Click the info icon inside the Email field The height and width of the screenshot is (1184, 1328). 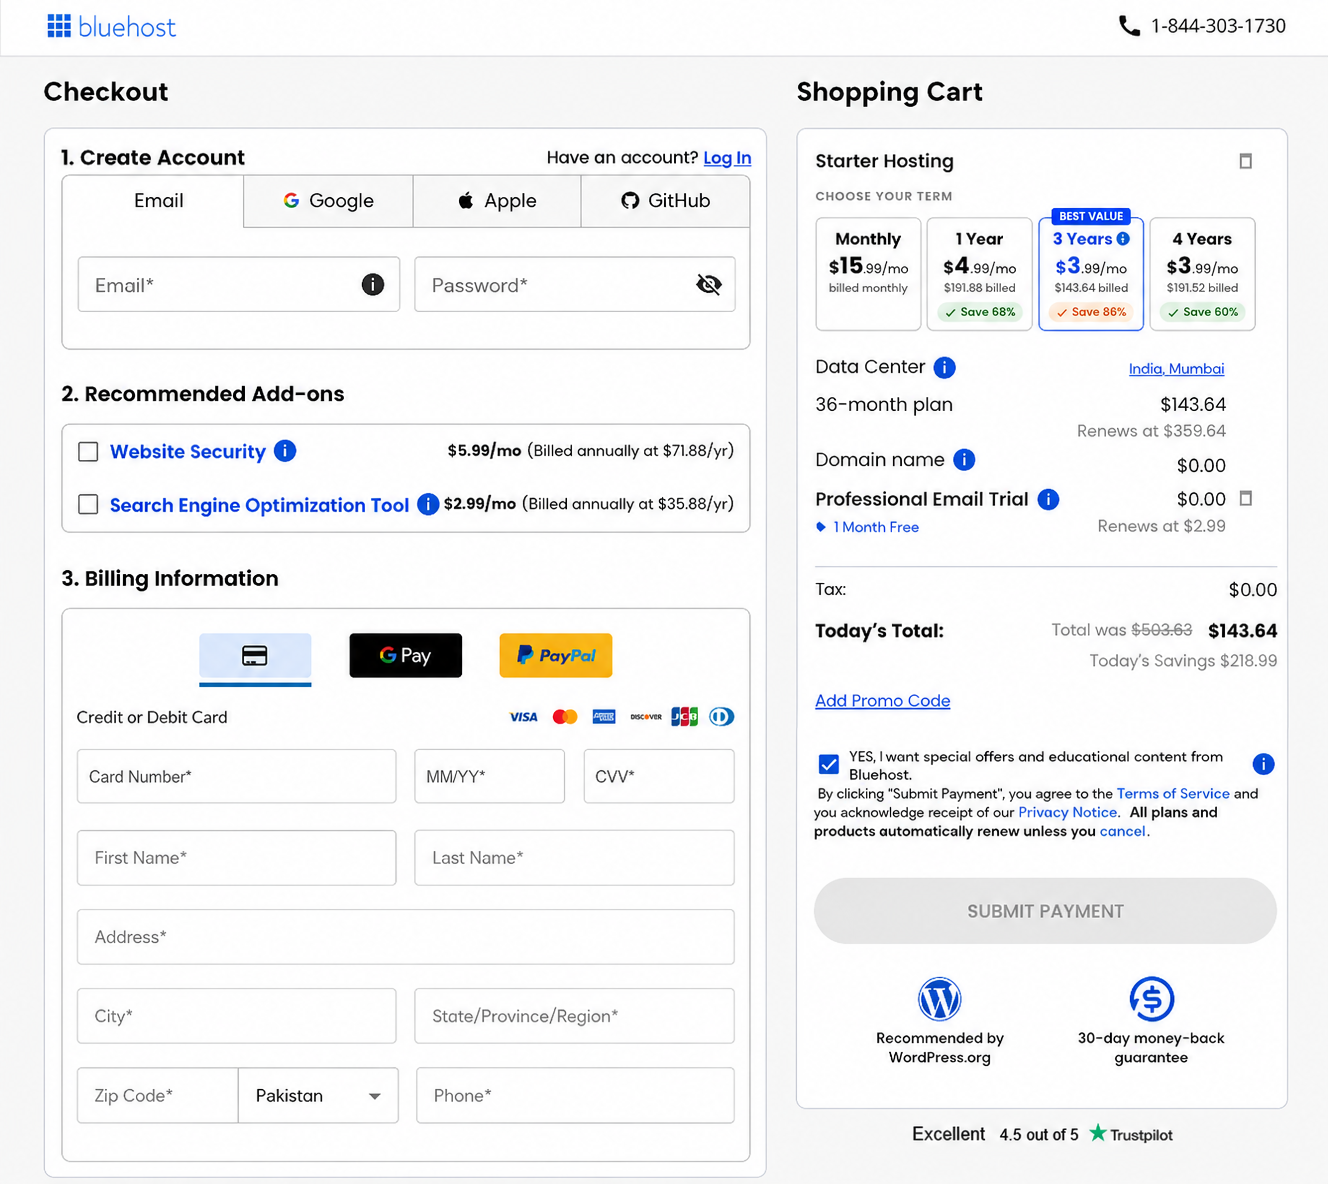point(373,285)
